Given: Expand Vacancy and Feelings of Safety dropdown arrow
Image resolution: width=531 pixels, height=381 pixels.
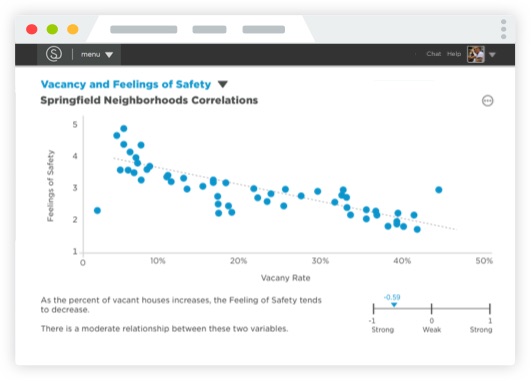Looking at the screenshot, I should 222,84.
